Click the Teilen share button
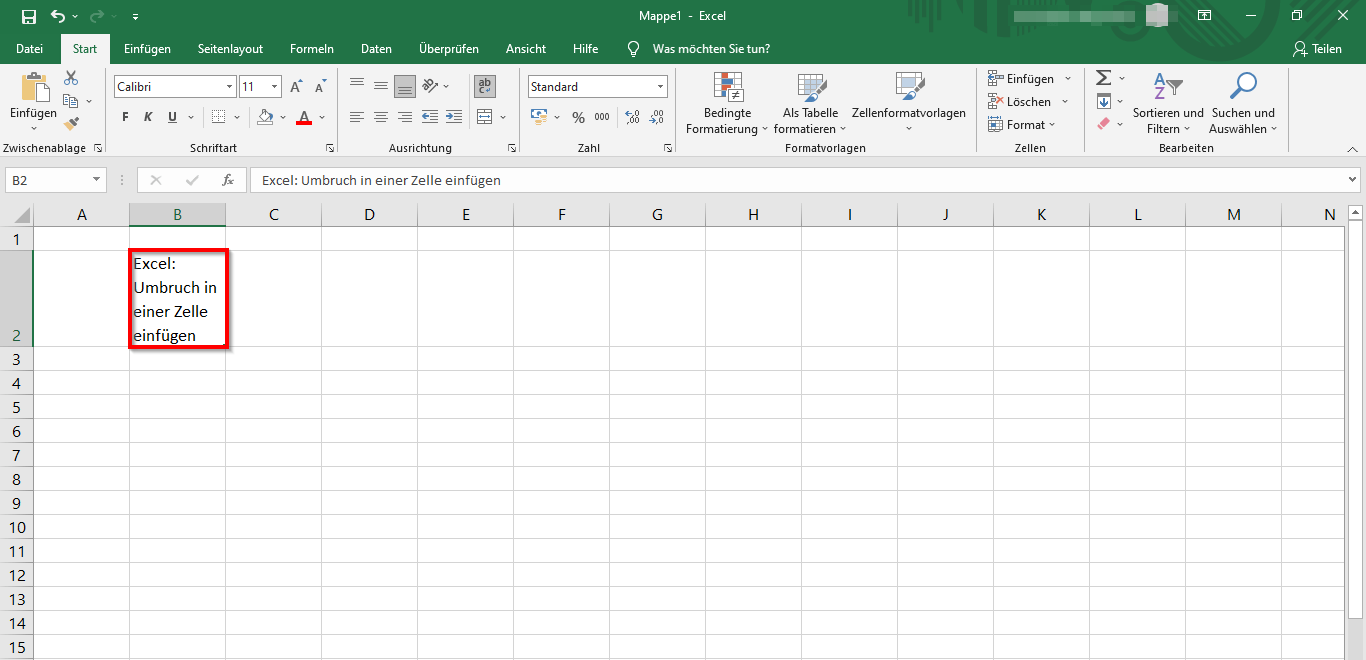This screenshot has height=660, width=1366. pyautogui.click(x=1317, y=49)
